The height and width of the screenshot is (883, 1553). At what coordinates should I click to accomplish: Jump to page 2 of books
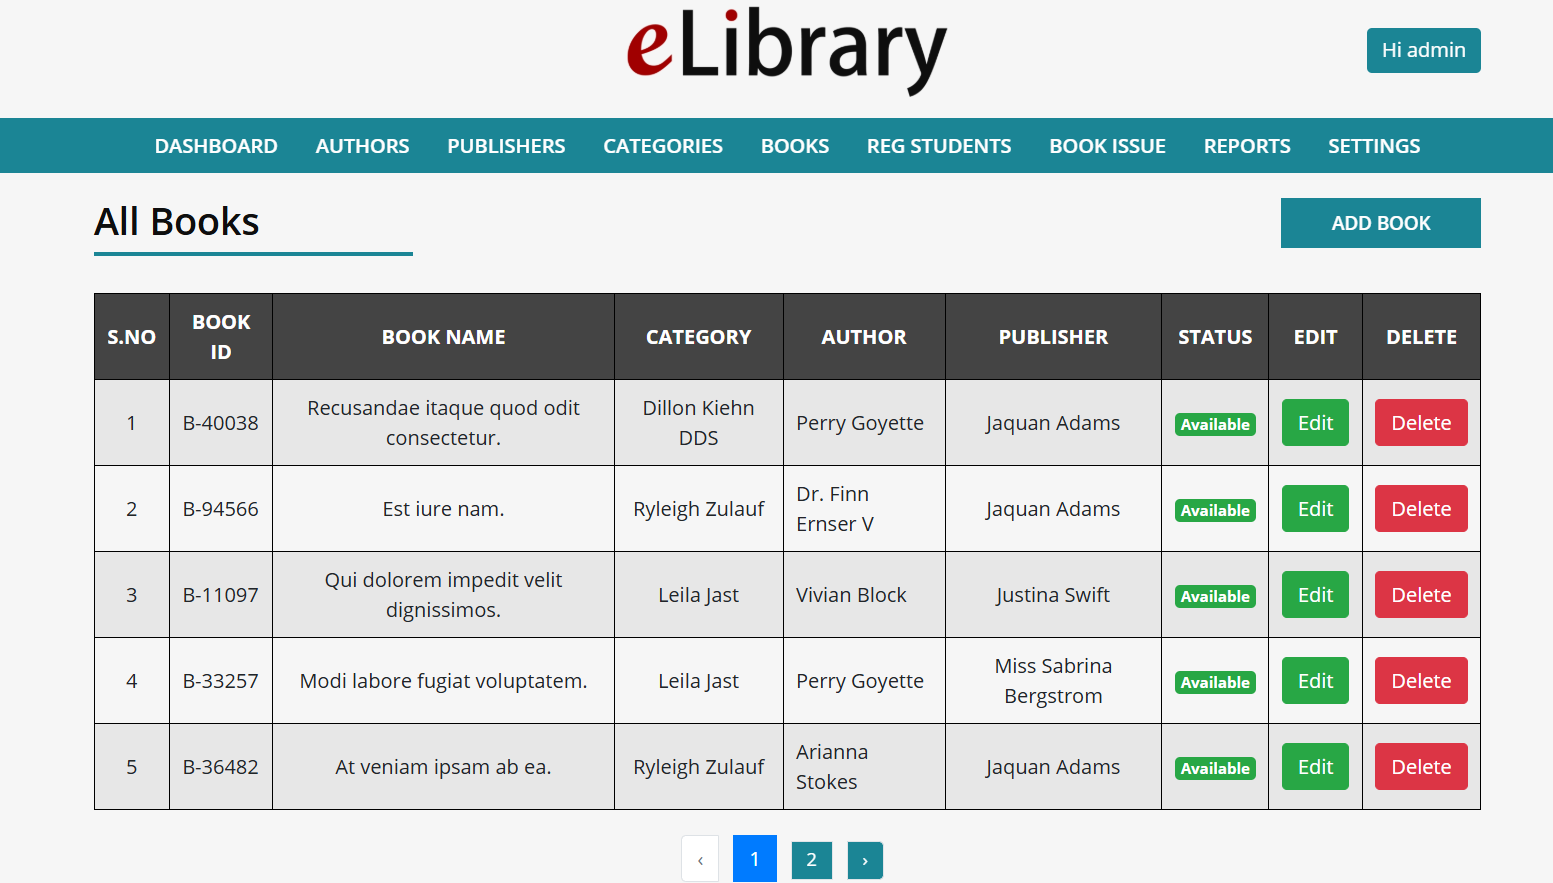coord(811,859)
